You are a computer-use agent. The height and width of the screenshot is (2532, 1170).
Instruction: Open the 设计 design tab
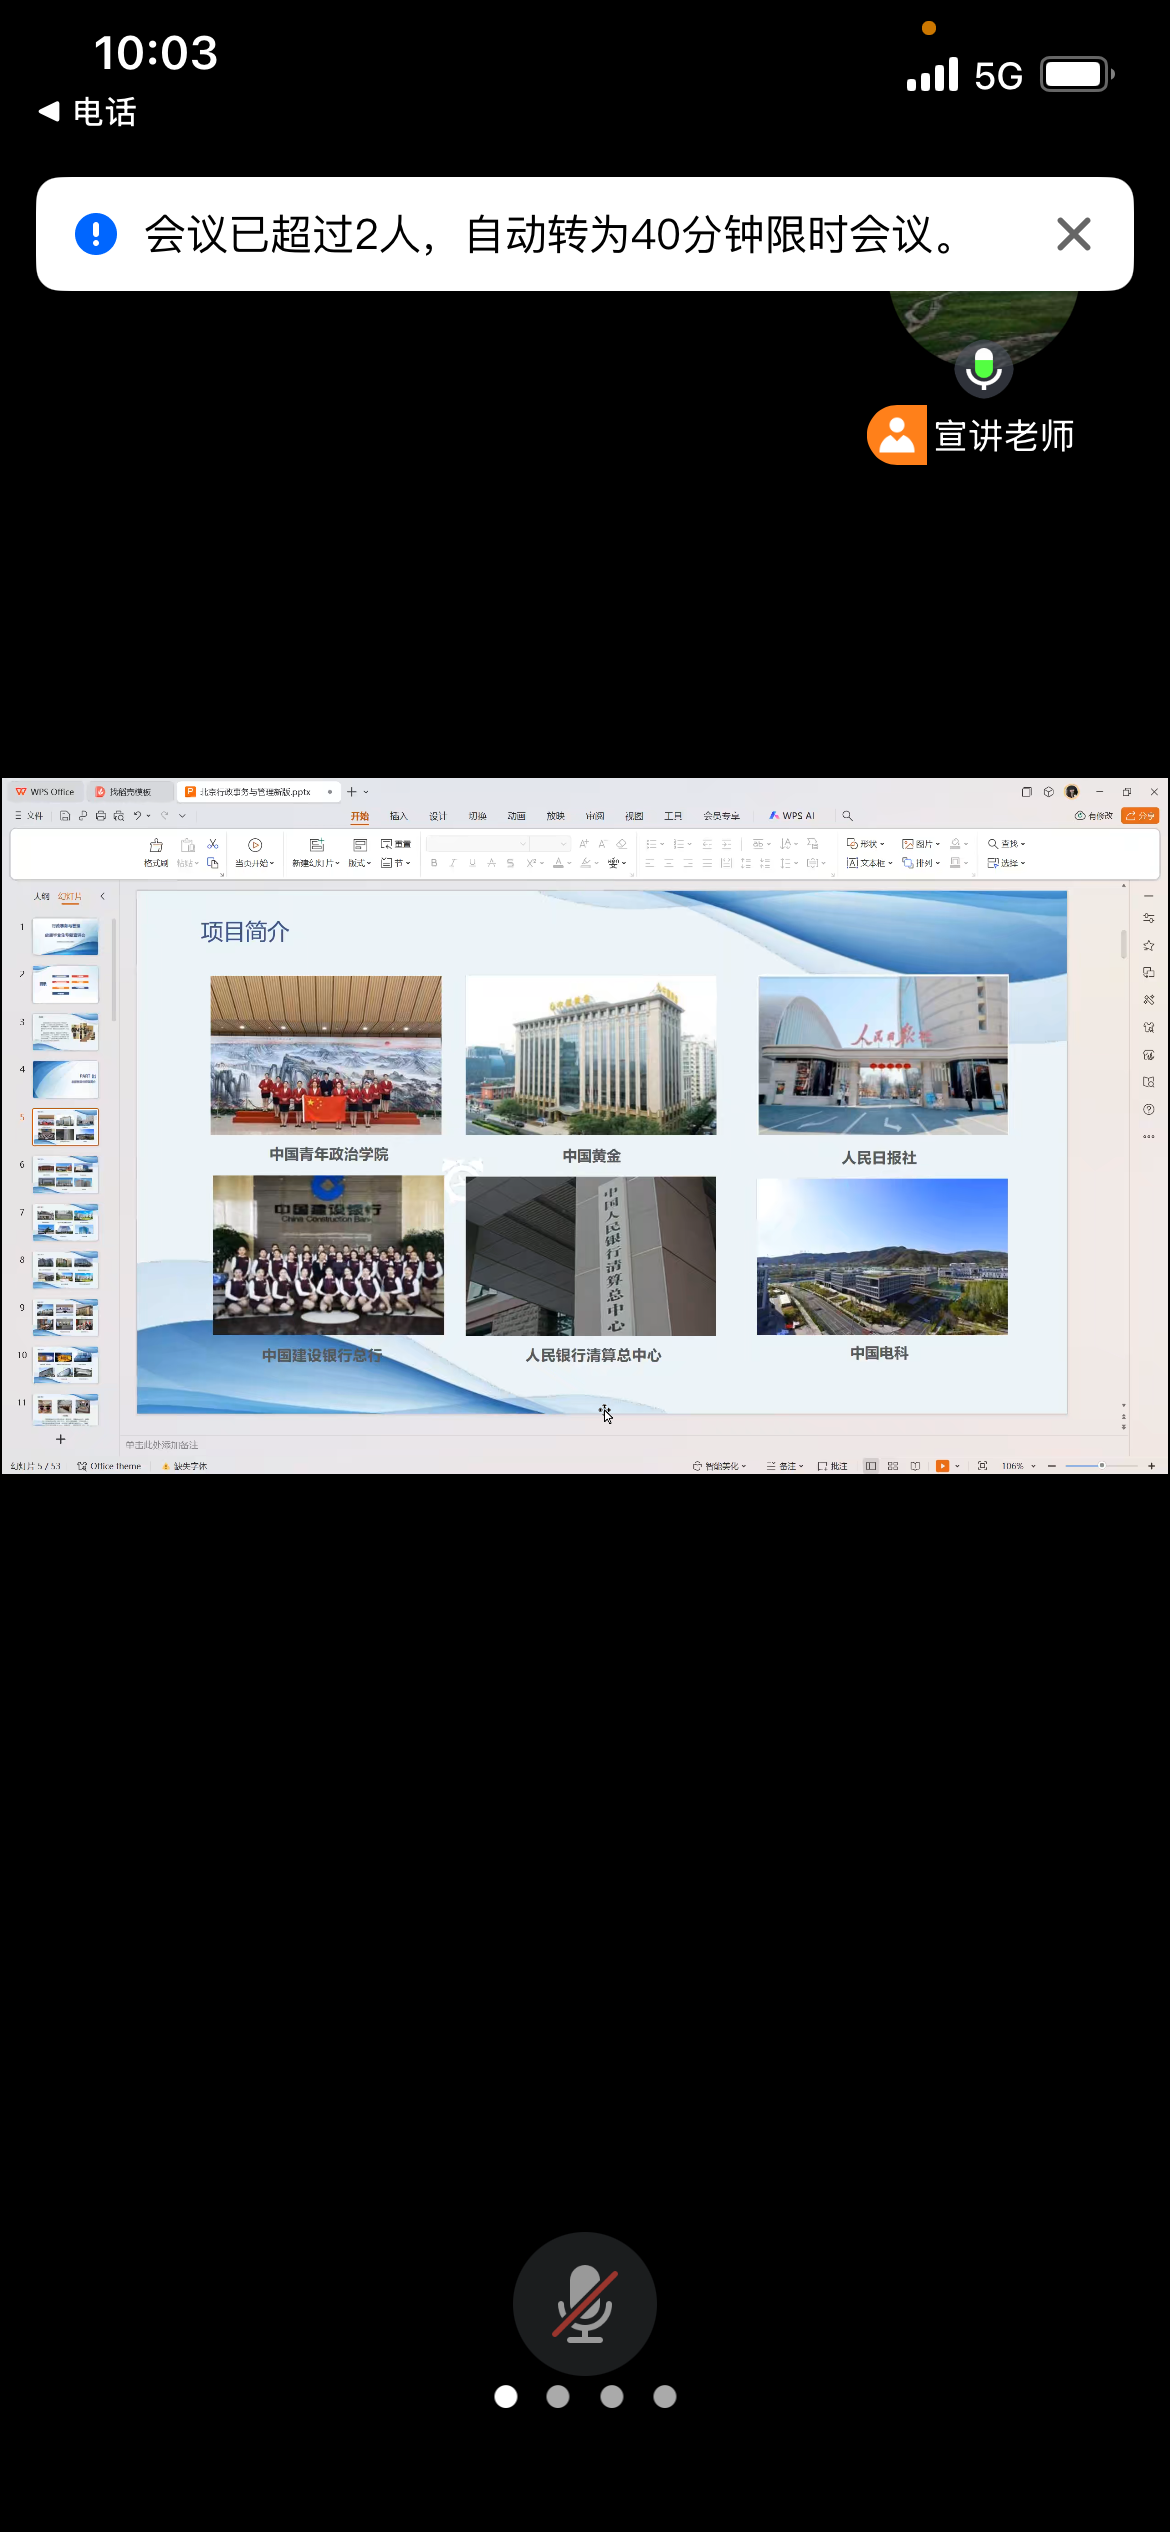(x=438, y=816)
